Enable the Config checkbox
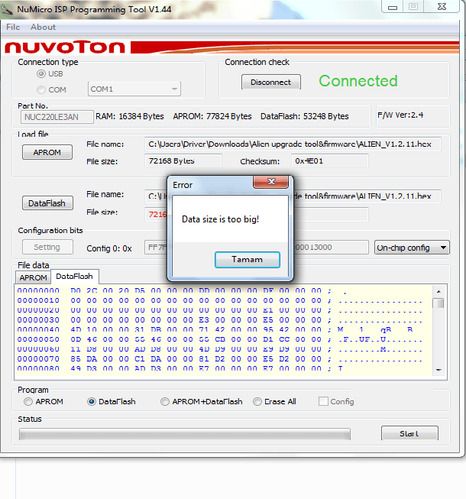The image size is (466, 499). click(323, 401)
